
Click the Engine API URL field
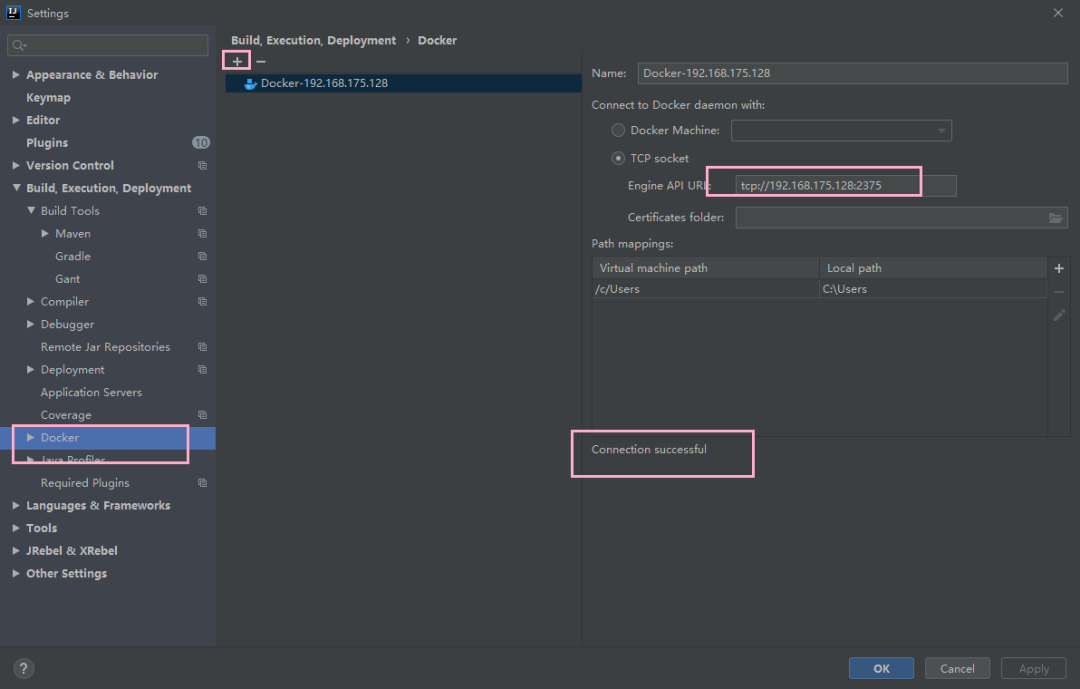pos(845,186)
